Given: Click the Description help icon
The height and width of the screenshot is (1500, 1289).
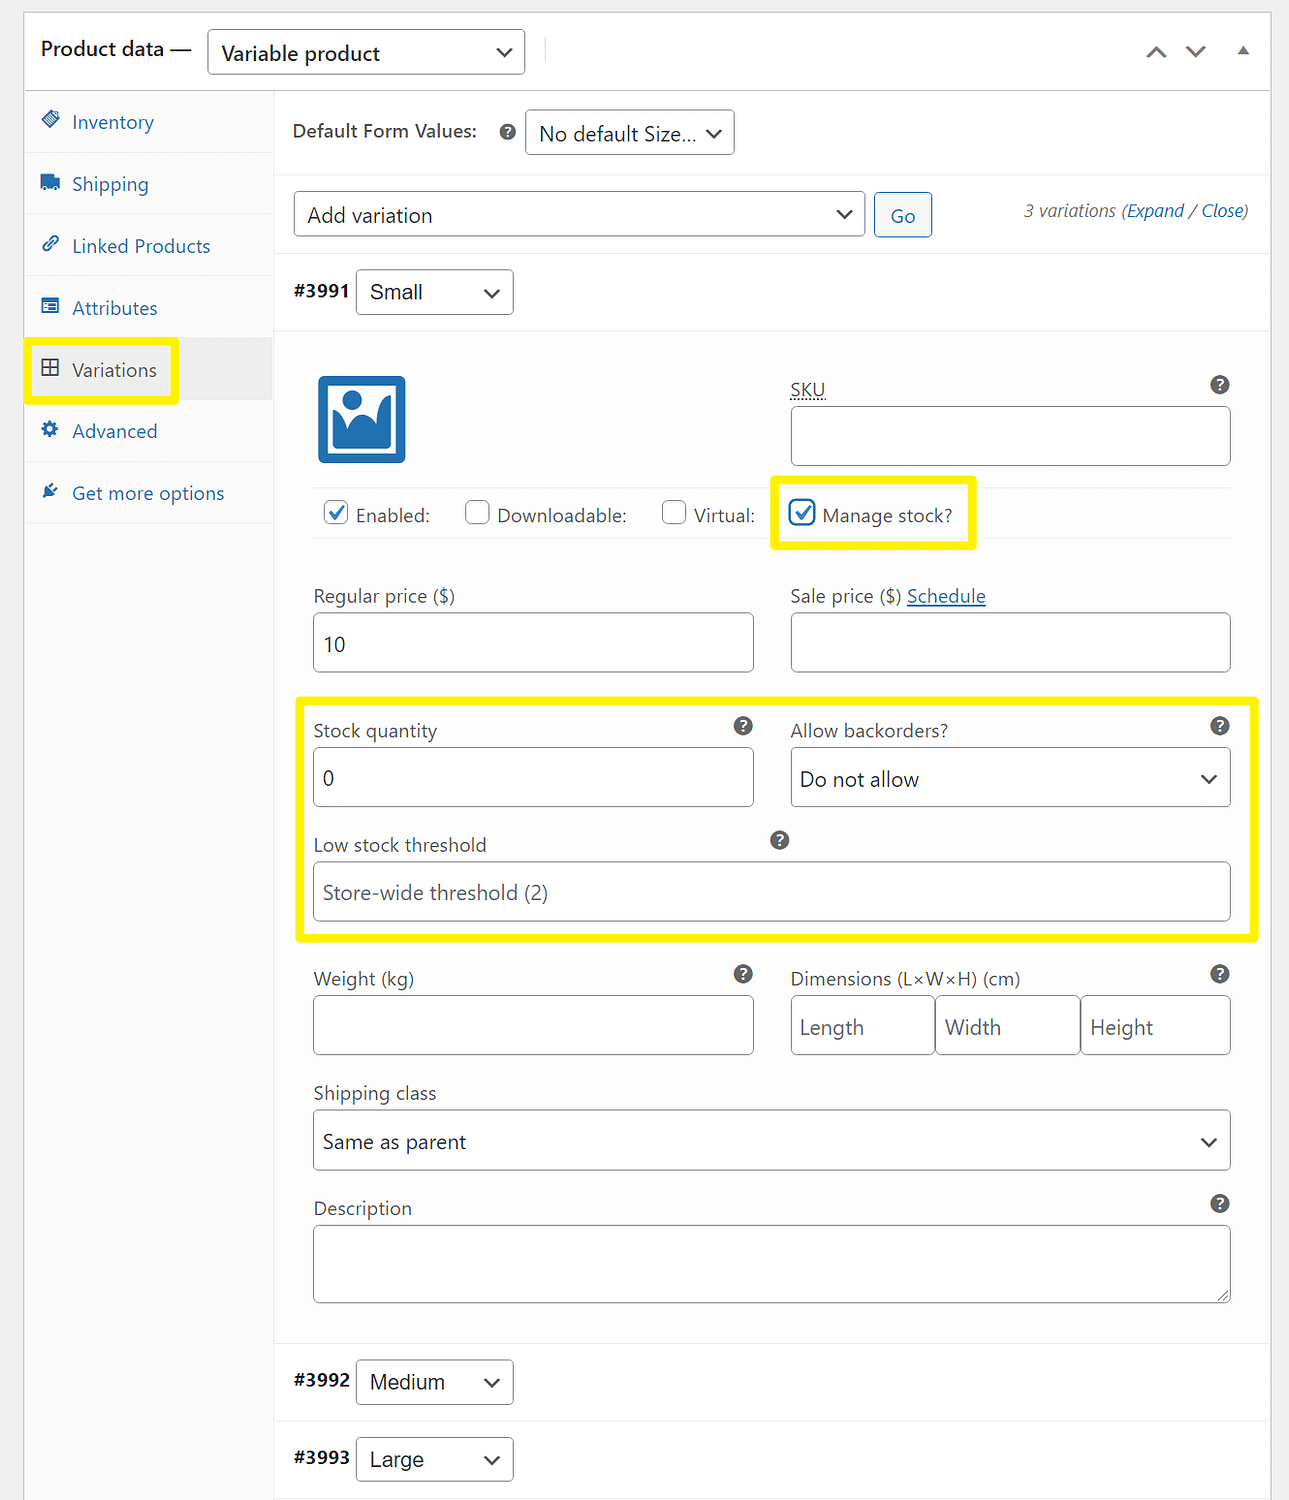Looking at the screenshot, I should tap(1220, 1204).
